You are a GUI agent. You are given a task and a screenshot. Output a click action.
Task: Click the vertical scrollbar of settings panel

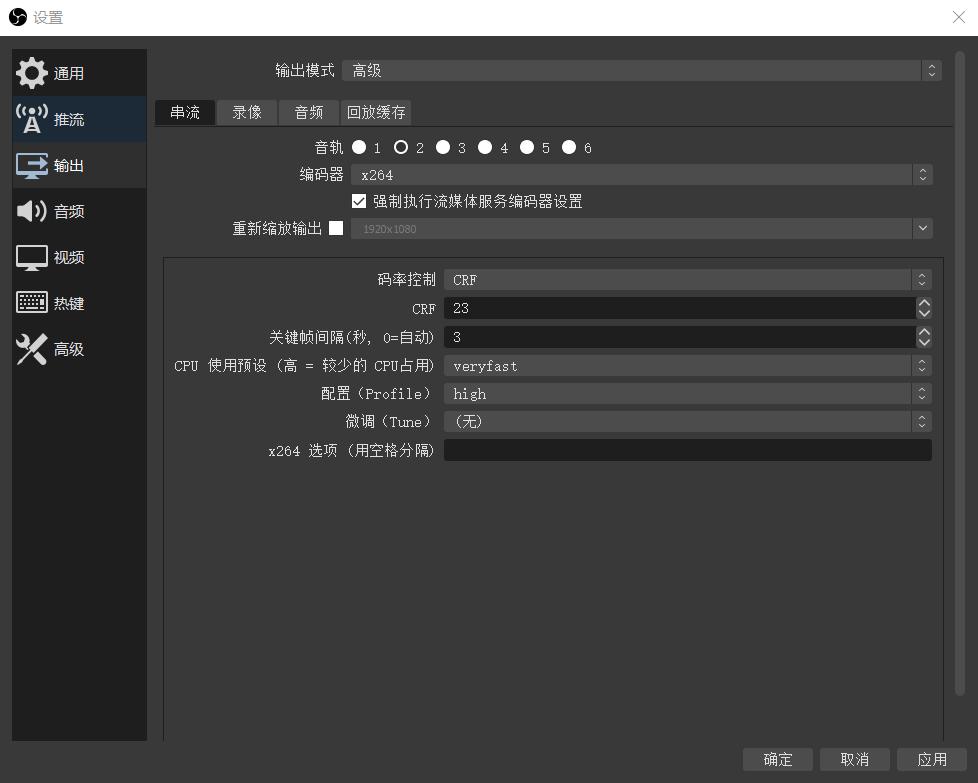click(960, 372)
